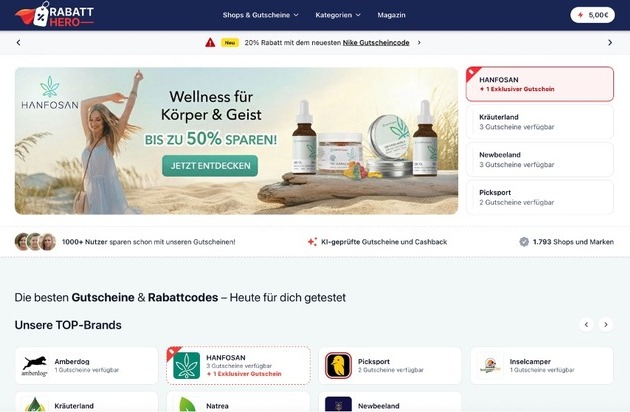The image size is (630, 412).
Task: Expand the Shops & Gutscheine dropdown
Action: click(260, 15)
